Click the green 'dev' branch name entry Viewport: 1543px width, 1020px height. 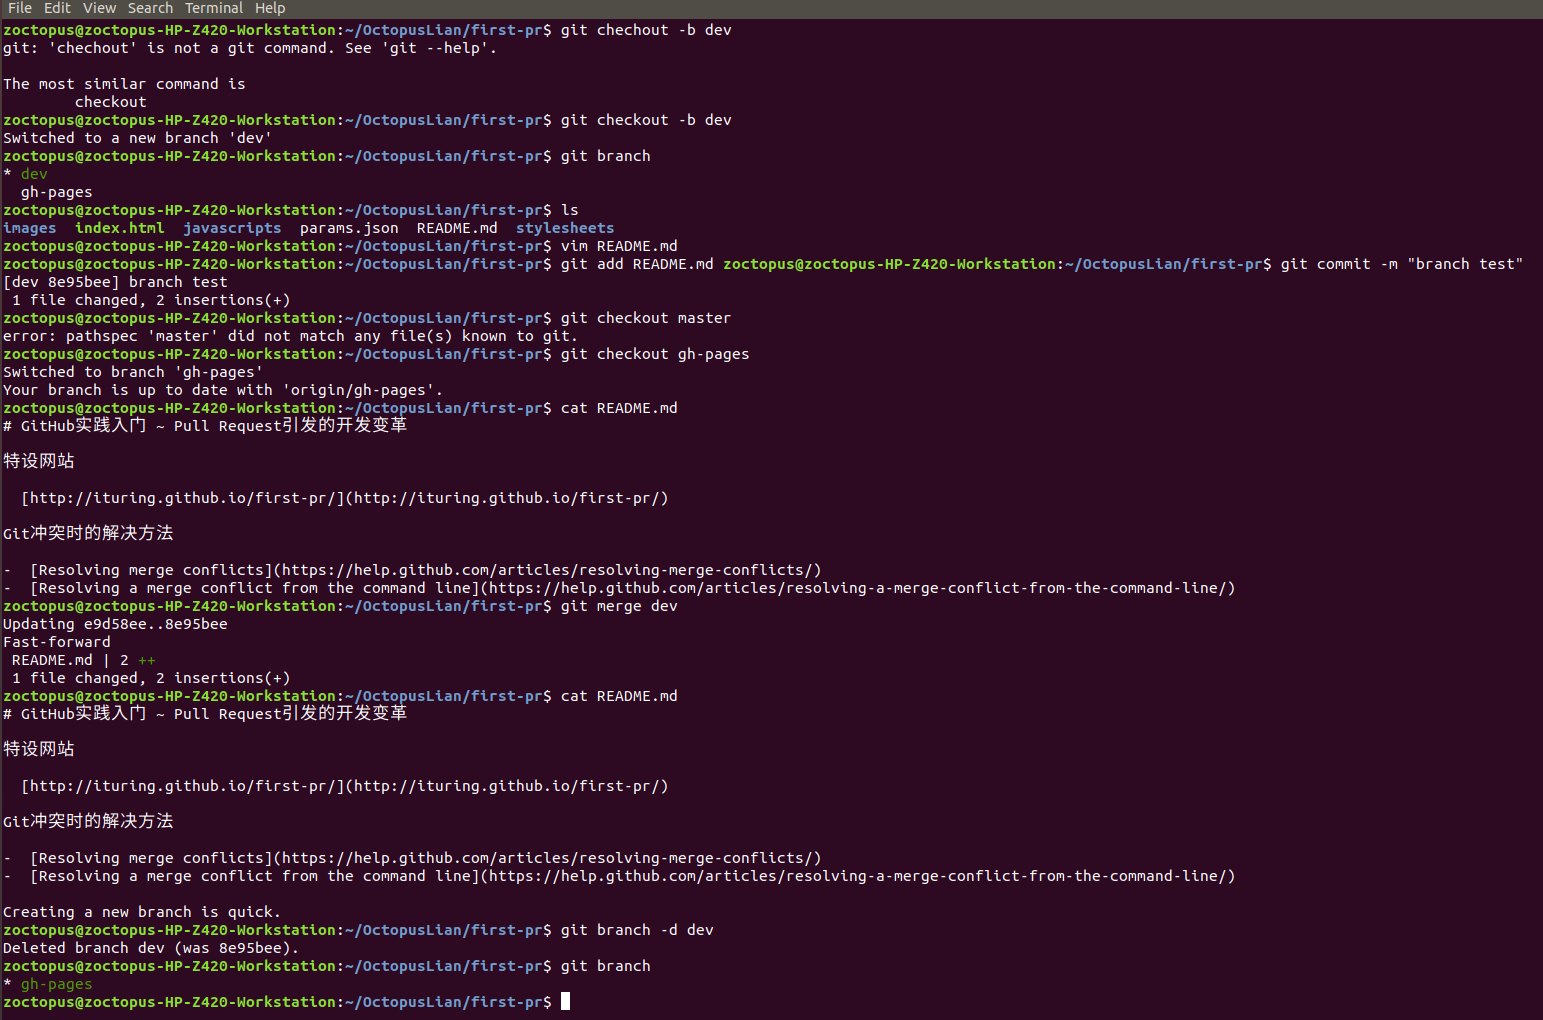point(34,174)
